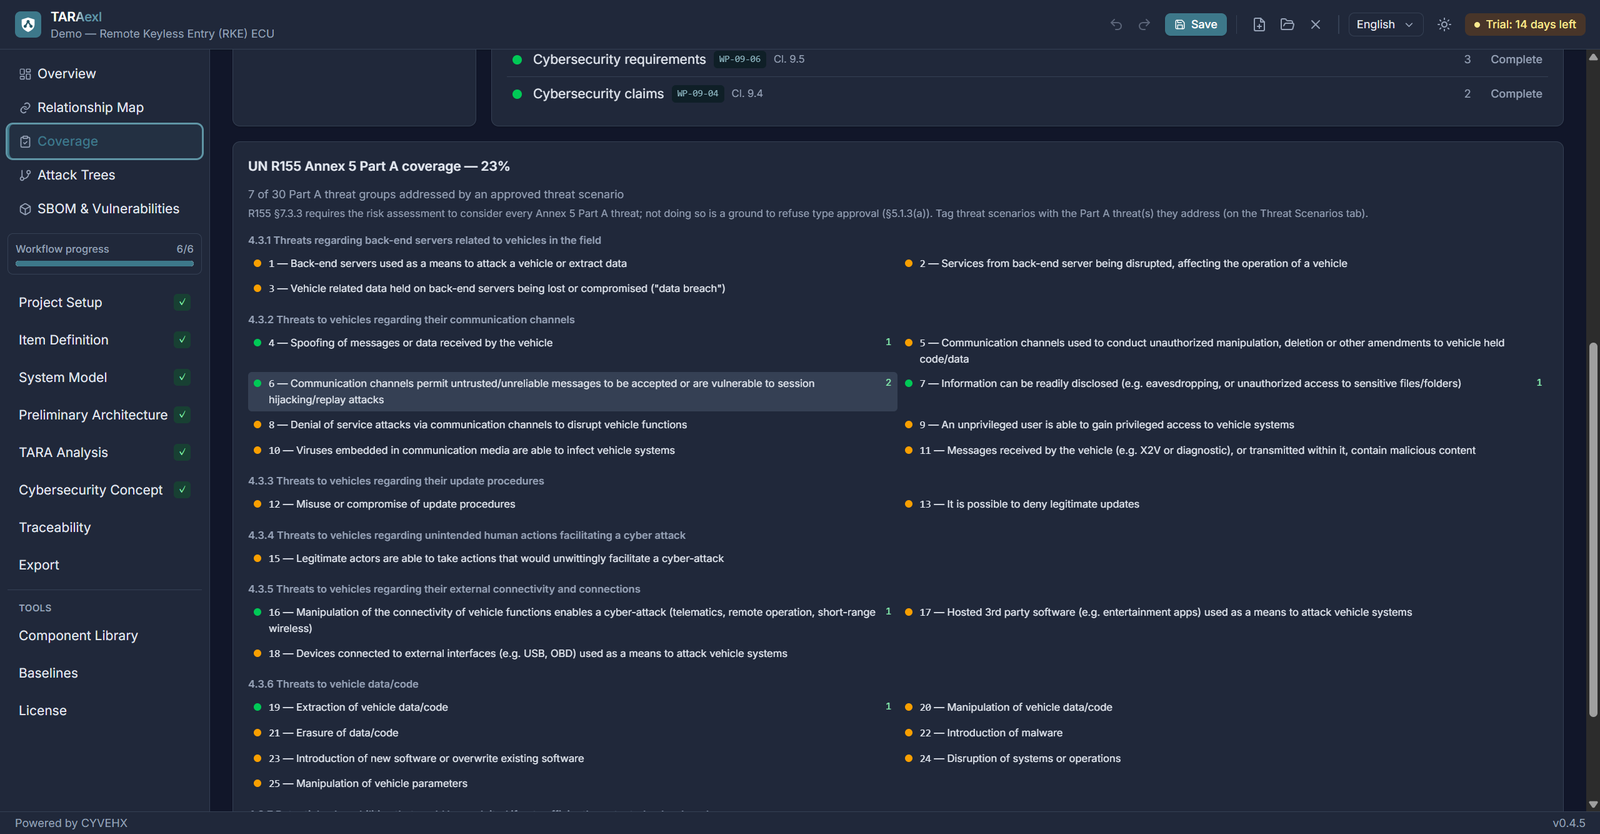Select threat 16 manipulation of connectivity

[x=572, y=621]
